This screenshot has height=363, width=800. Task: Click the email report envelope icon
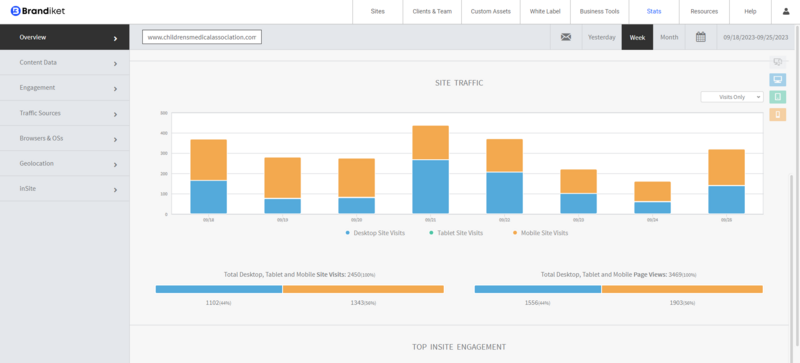point(566,37)
